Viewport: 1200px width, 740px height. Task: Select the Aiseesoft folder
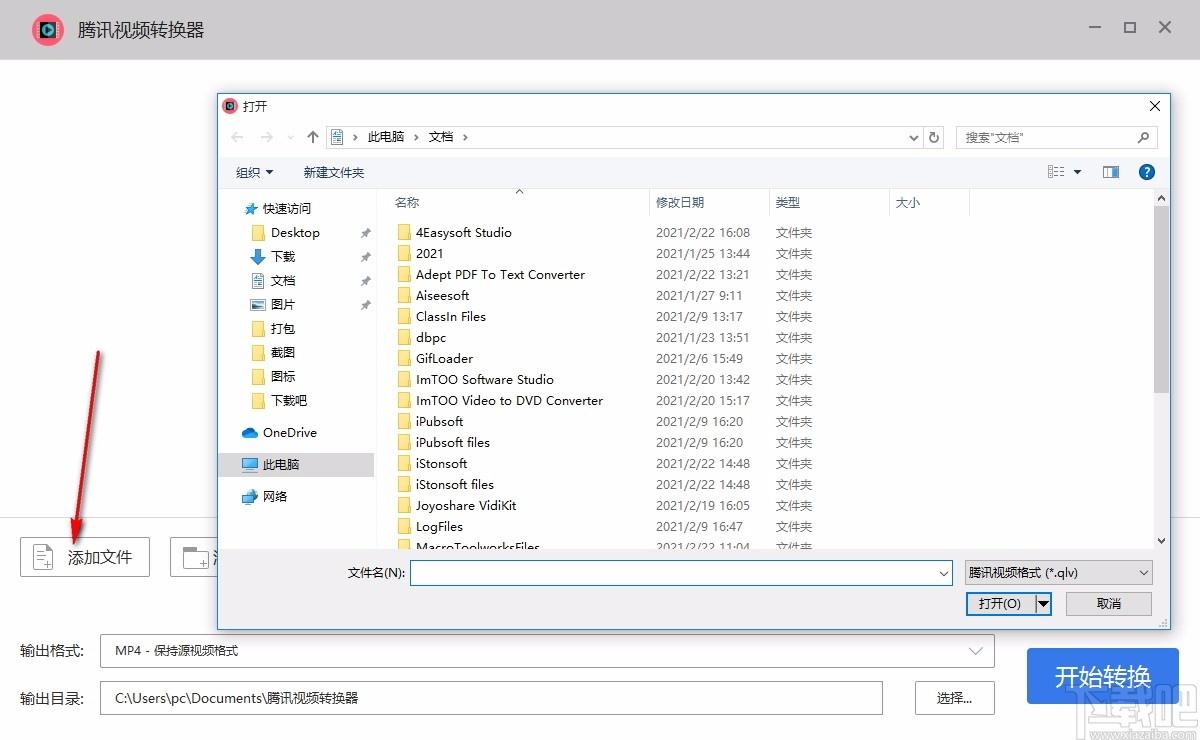pos(442,295)
